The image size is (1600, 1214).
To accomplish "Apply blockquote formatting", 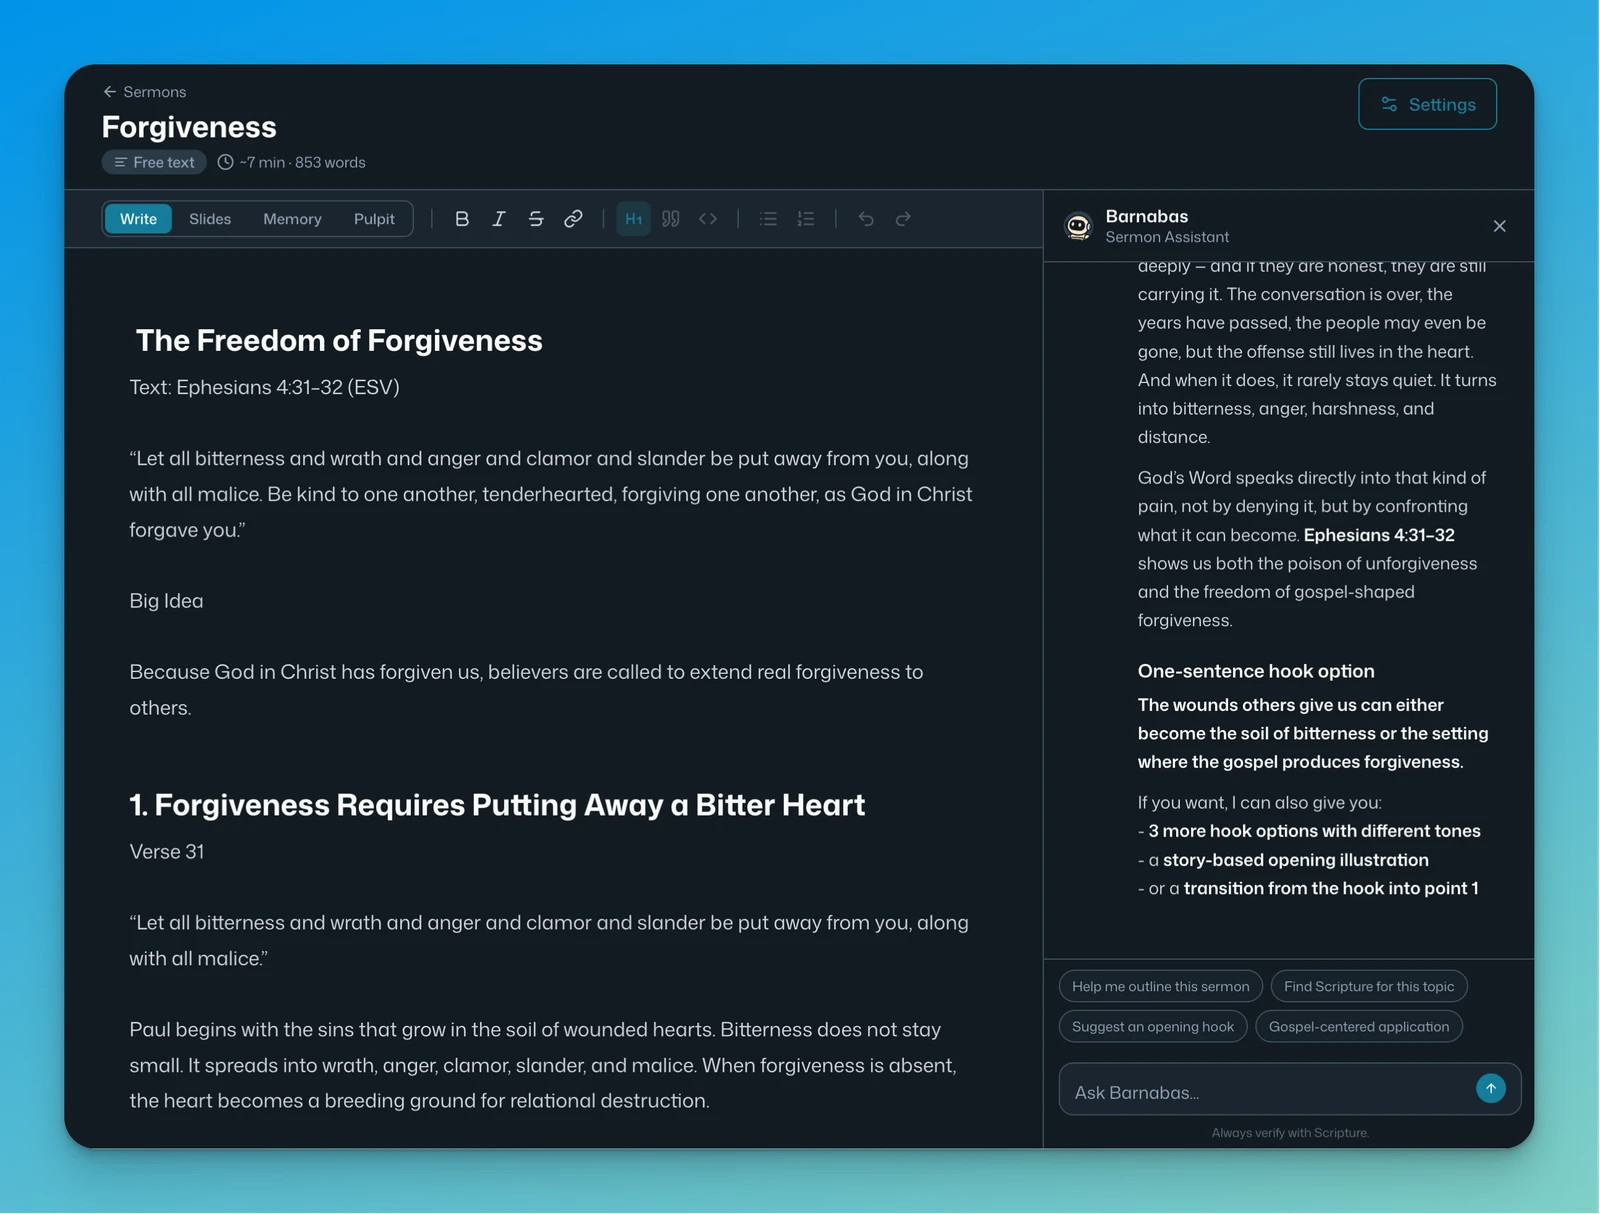I will [x=671, y=219].
